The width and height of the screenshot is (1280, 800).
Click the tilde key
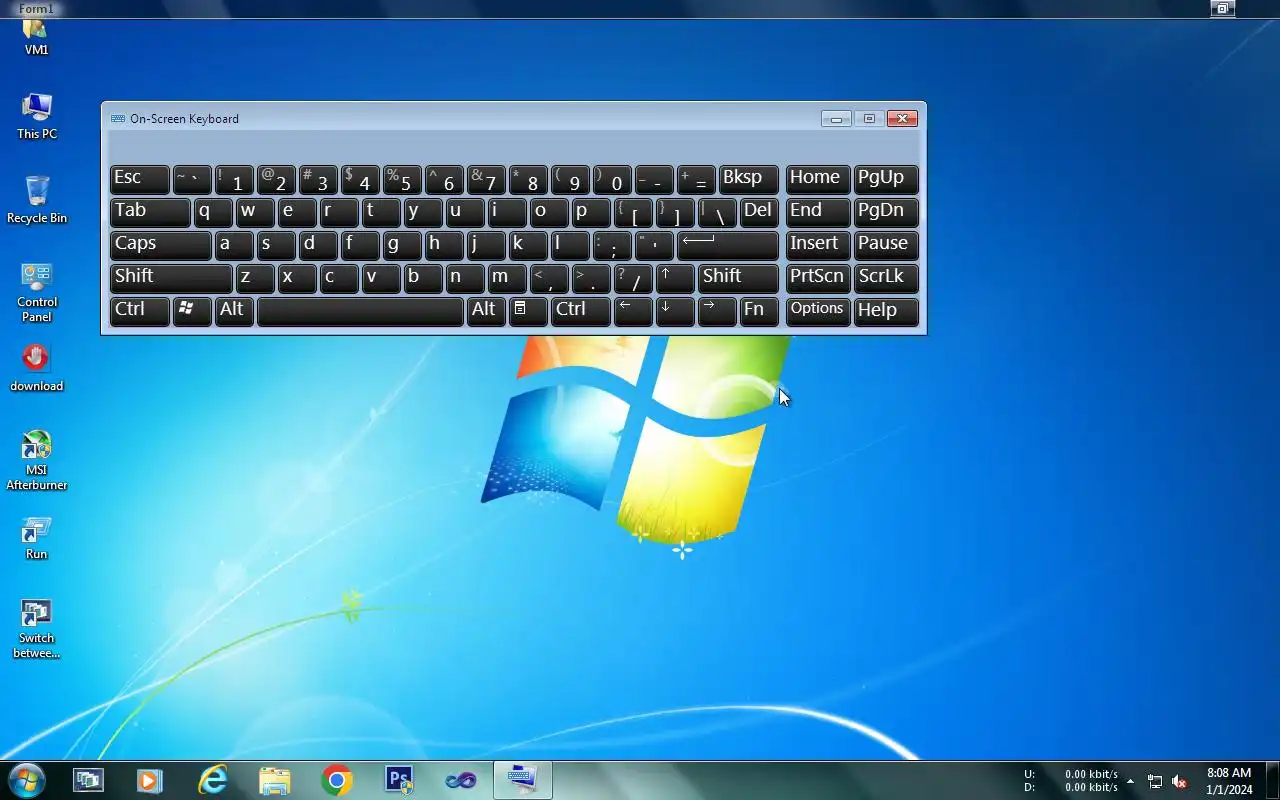pyautogui.click(x=192, y=179)
